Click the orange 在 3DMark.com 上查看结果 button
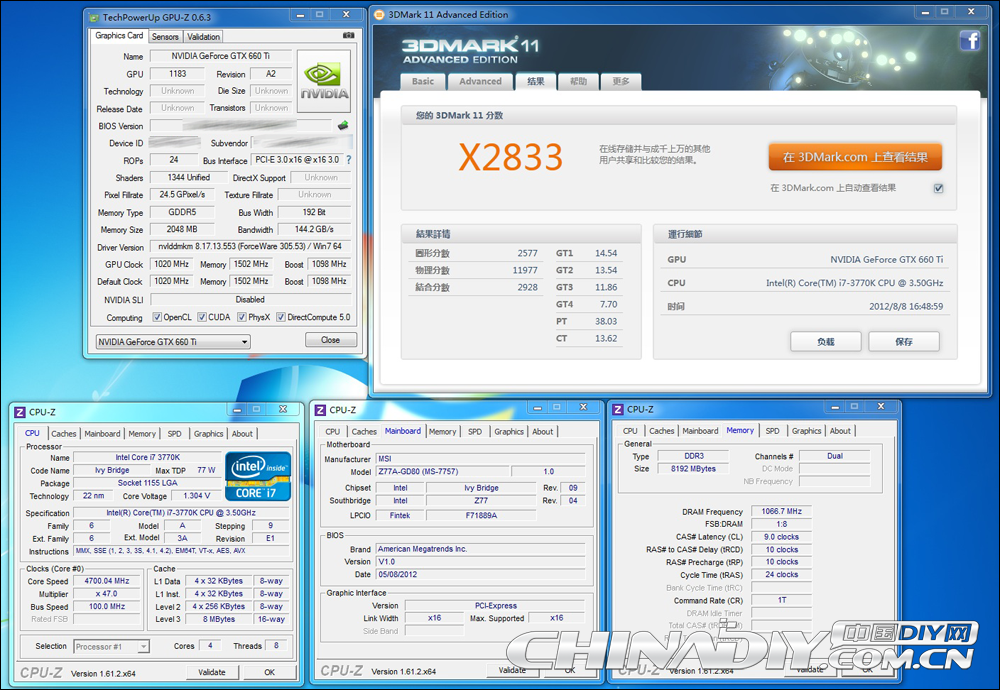This screenshot has width=1000, height=690. click(x=855, y=157)
